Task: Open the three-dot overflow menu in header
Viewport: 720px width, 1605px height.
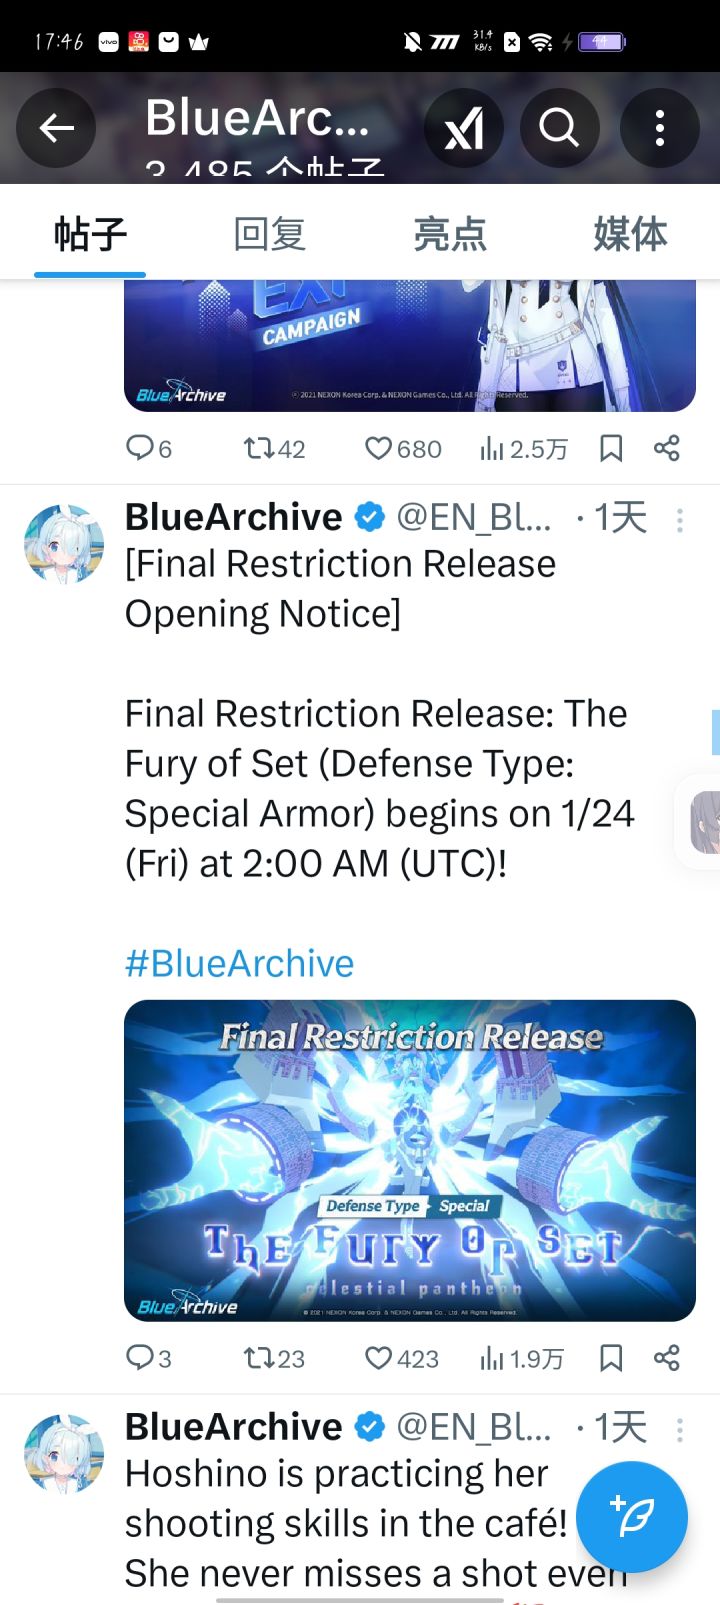Action: coord(660,128)
